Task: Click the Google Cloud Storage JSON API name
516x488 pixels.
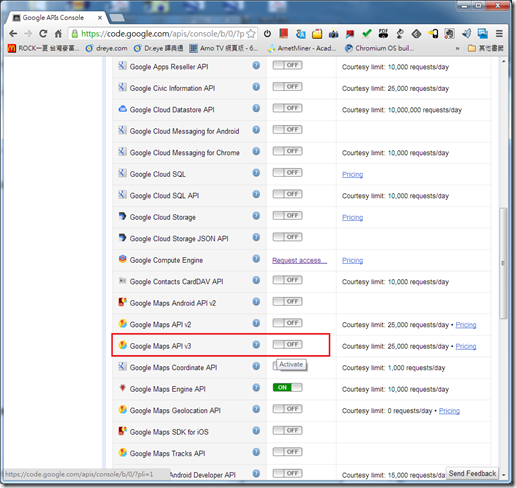Action: pos(179,239)
